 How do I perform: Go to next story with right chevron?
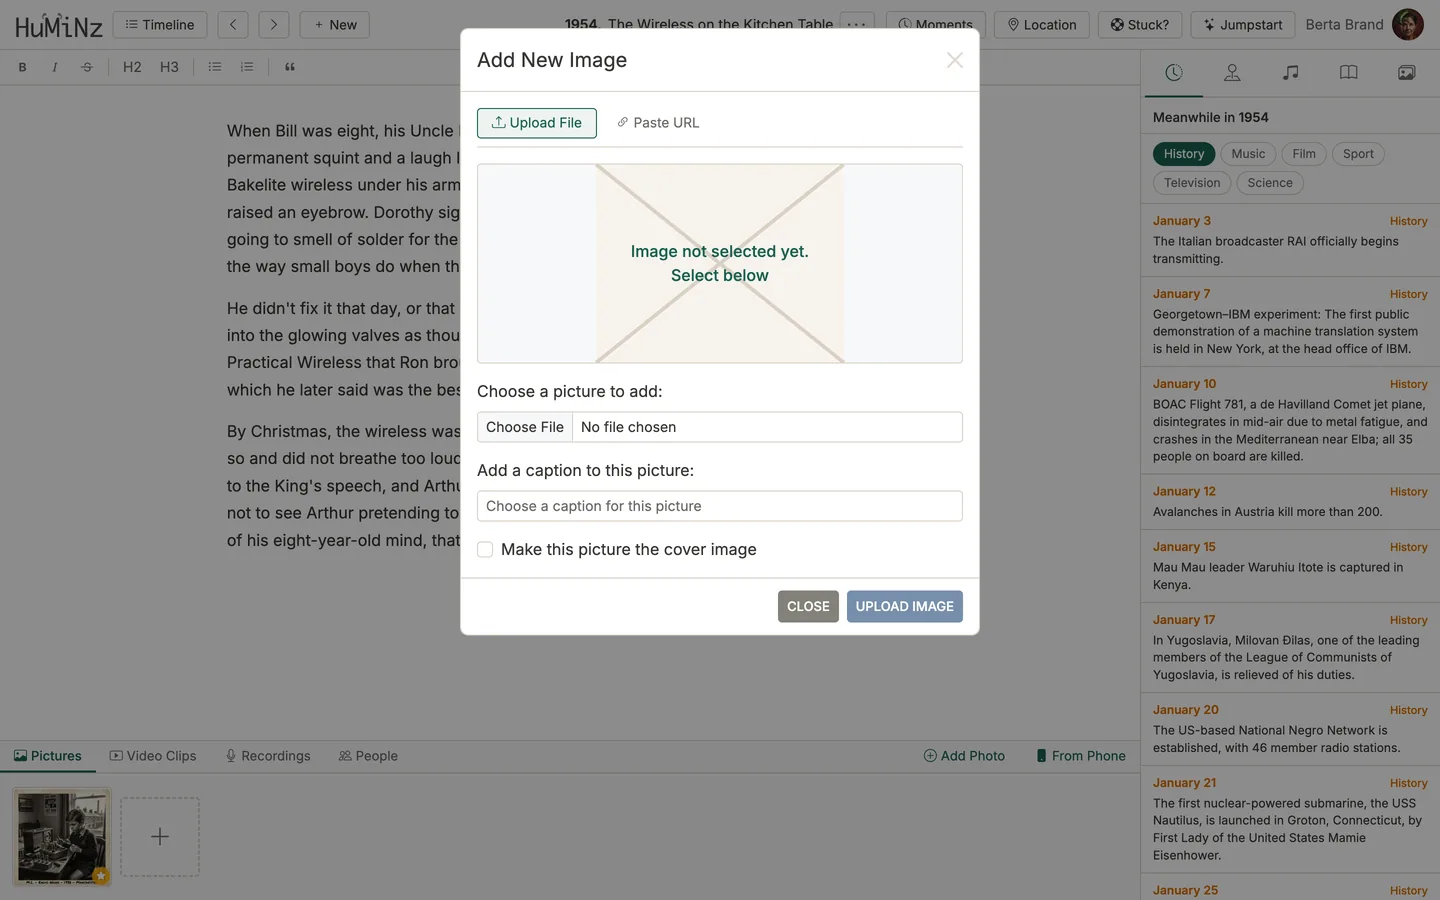[x=273, y=25]
